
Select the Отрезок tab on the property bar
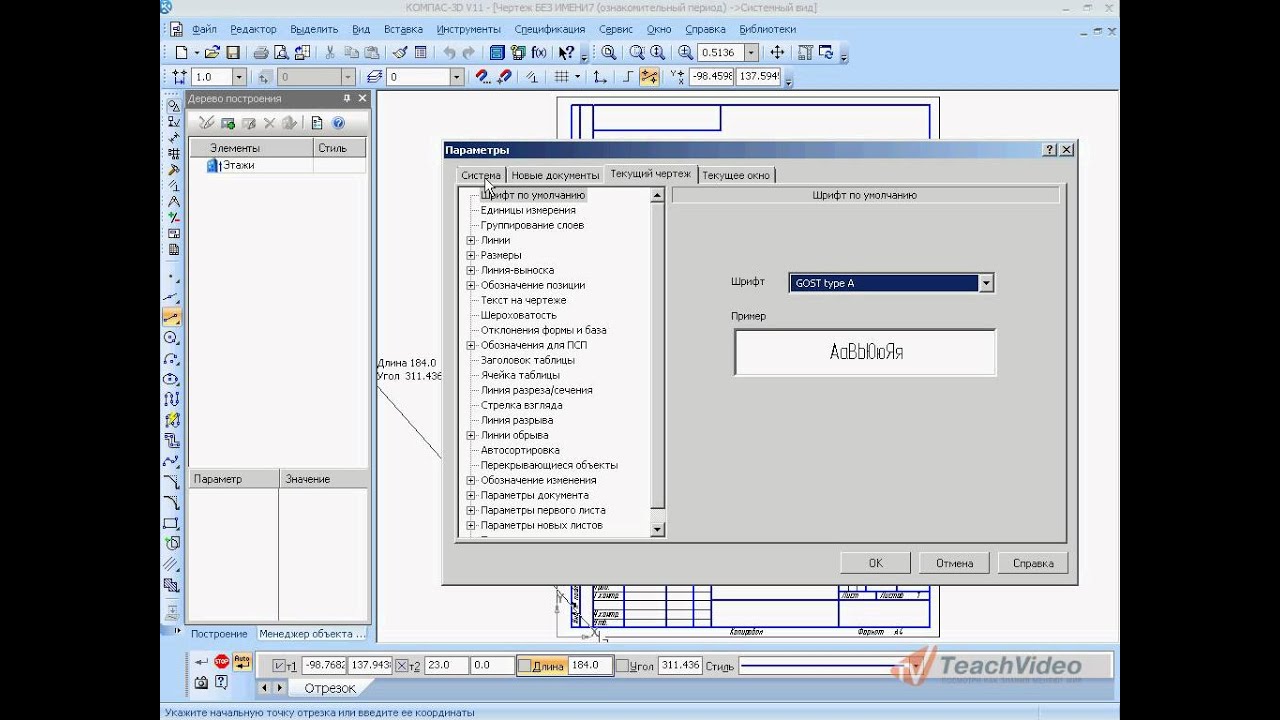(330, 688)
